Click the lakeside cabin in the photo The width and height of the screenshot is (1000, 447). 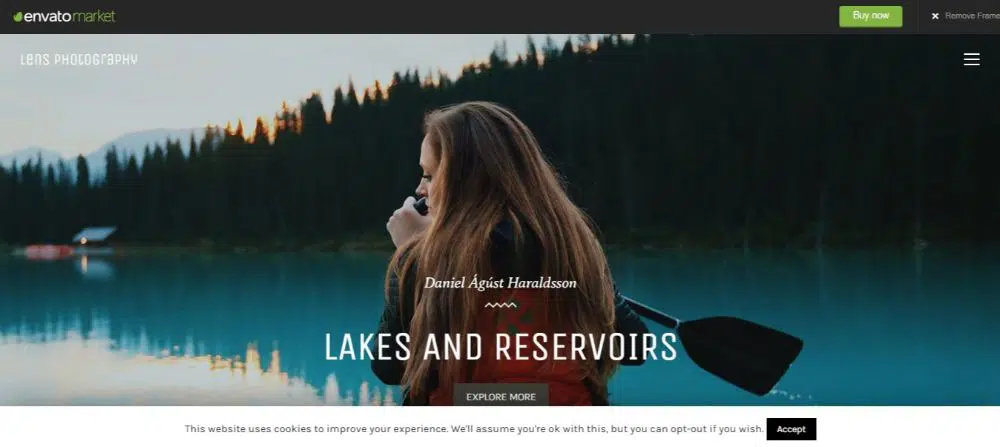point(94,235)
